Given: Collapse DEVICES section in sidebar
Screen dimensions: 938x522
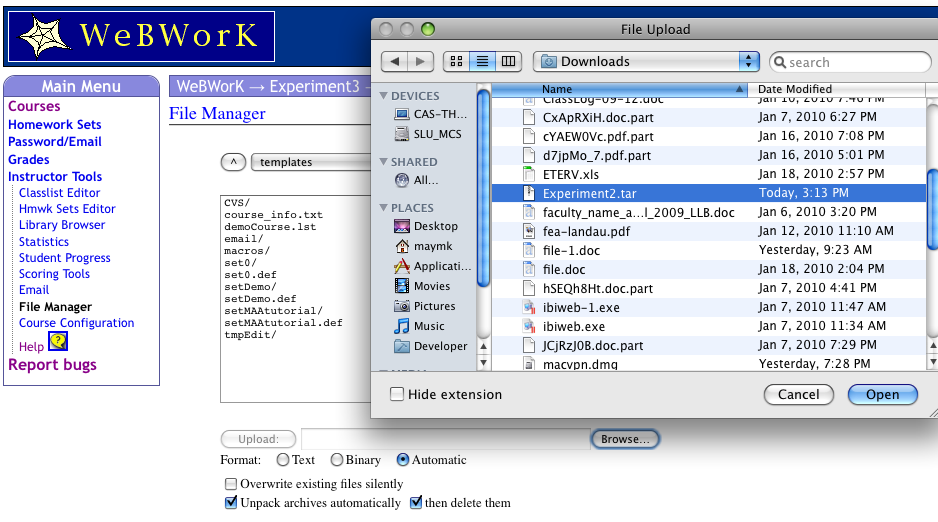Looking at the screenshot, I should (x=383, y=96).
